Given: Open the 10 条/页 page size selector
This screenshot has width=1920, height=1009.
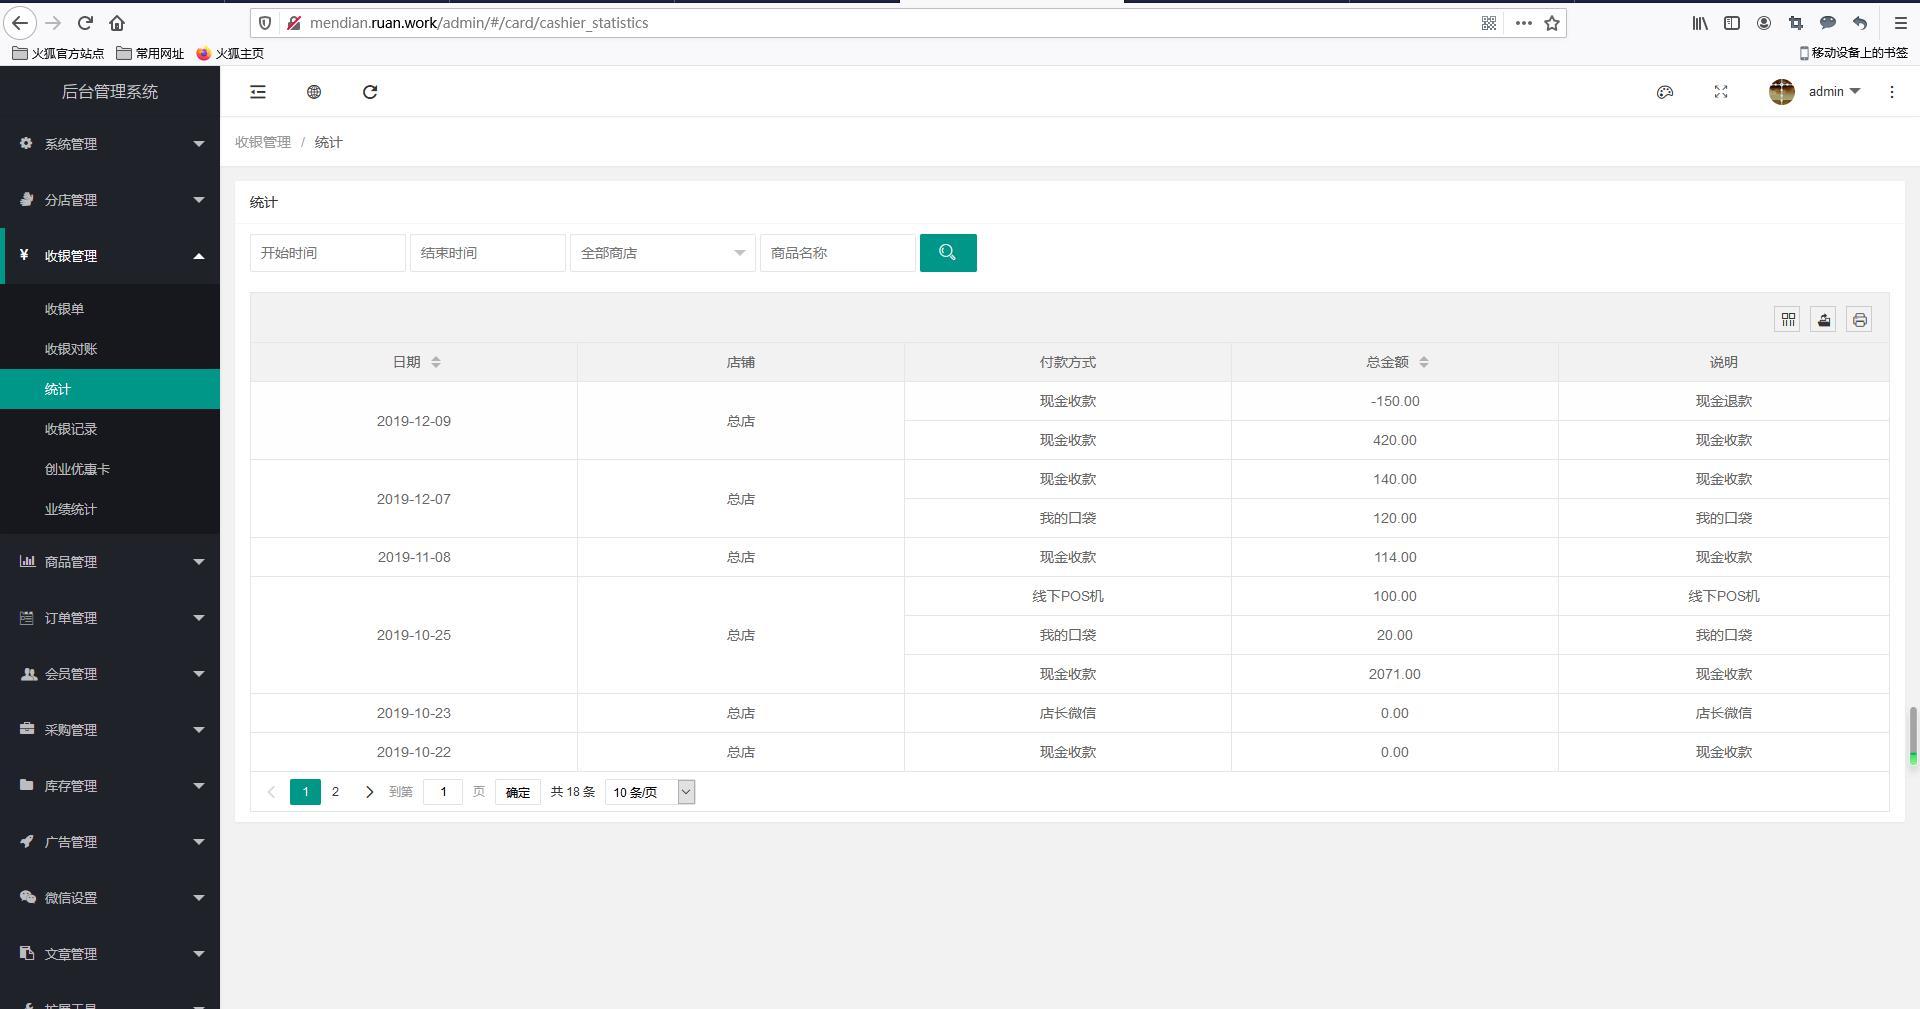Looking at the screenshot, I should 650,792.
